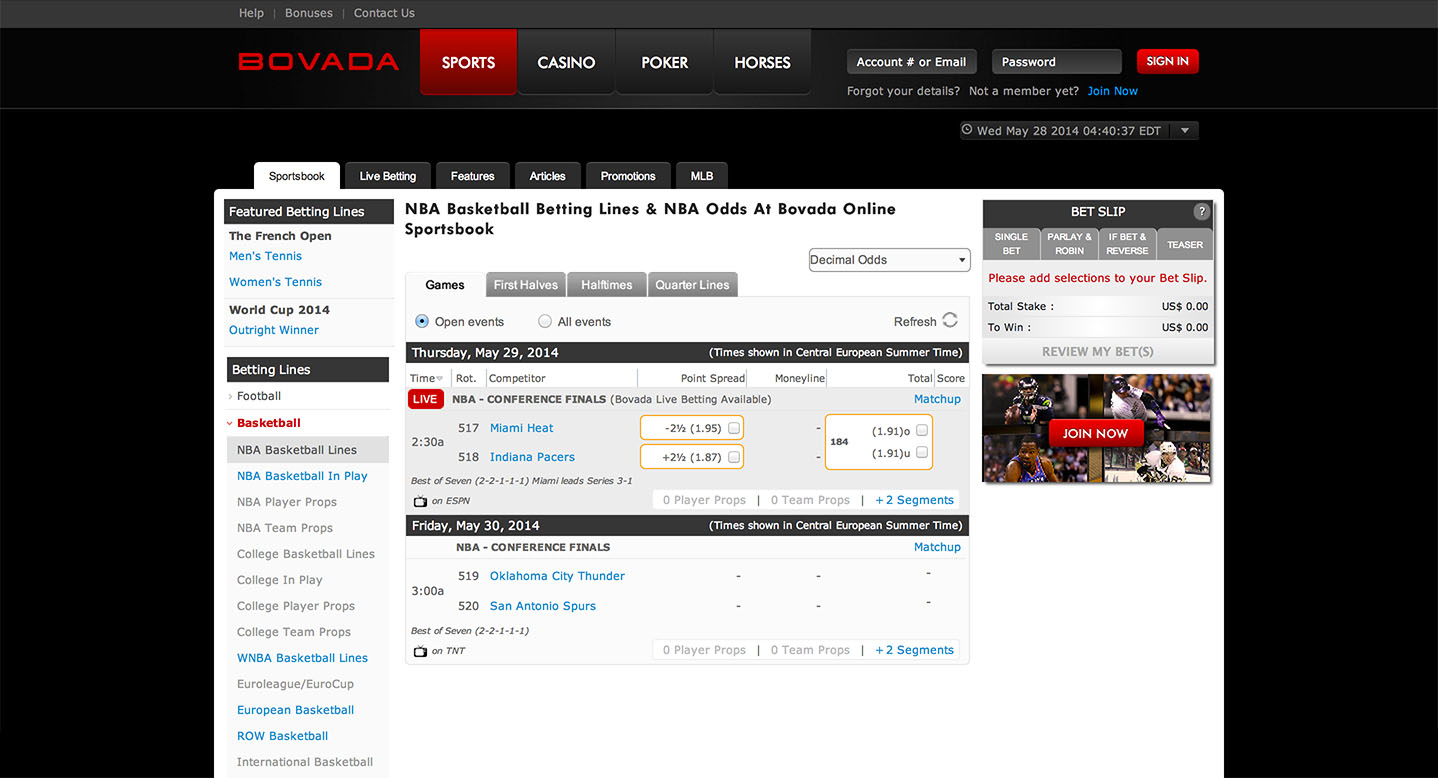Open World Cup Outright Winner link
This screenshot has height=778, width=1438.
coord(274,330)
